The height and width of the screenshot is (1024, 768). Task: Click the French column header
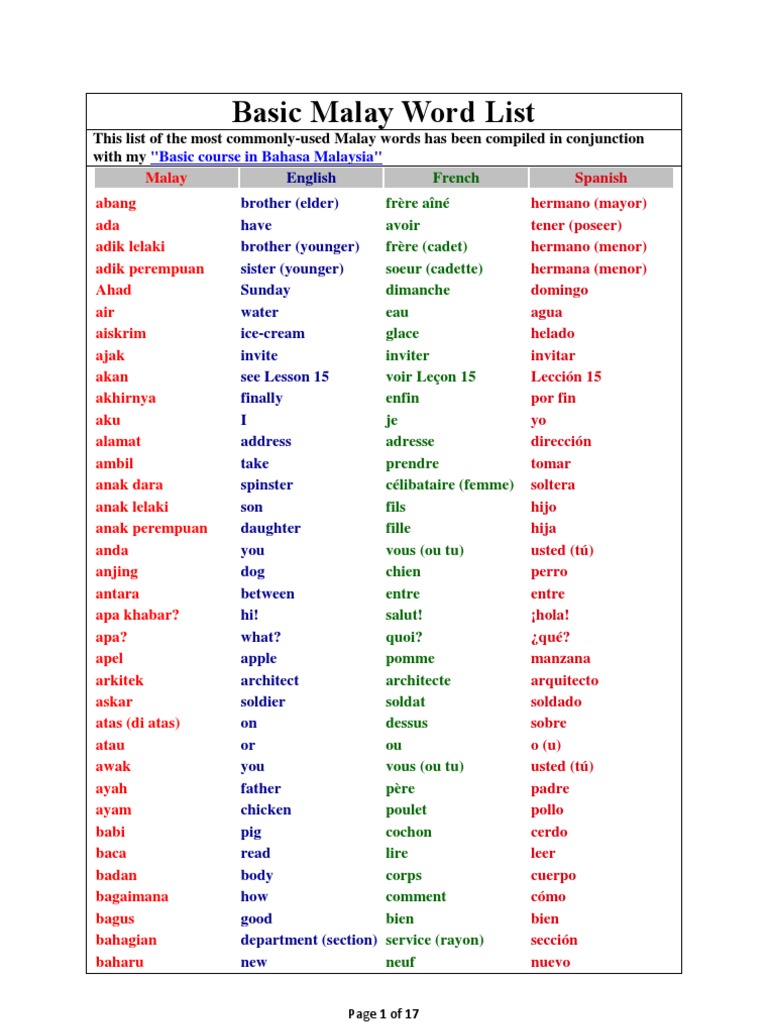(456, 178)
